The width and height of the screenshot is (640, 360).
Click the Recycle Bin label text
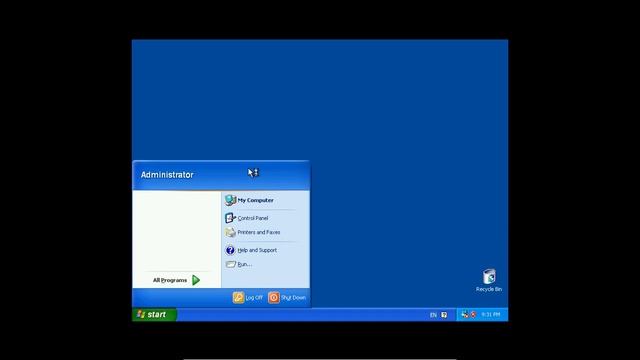[489, 289]
